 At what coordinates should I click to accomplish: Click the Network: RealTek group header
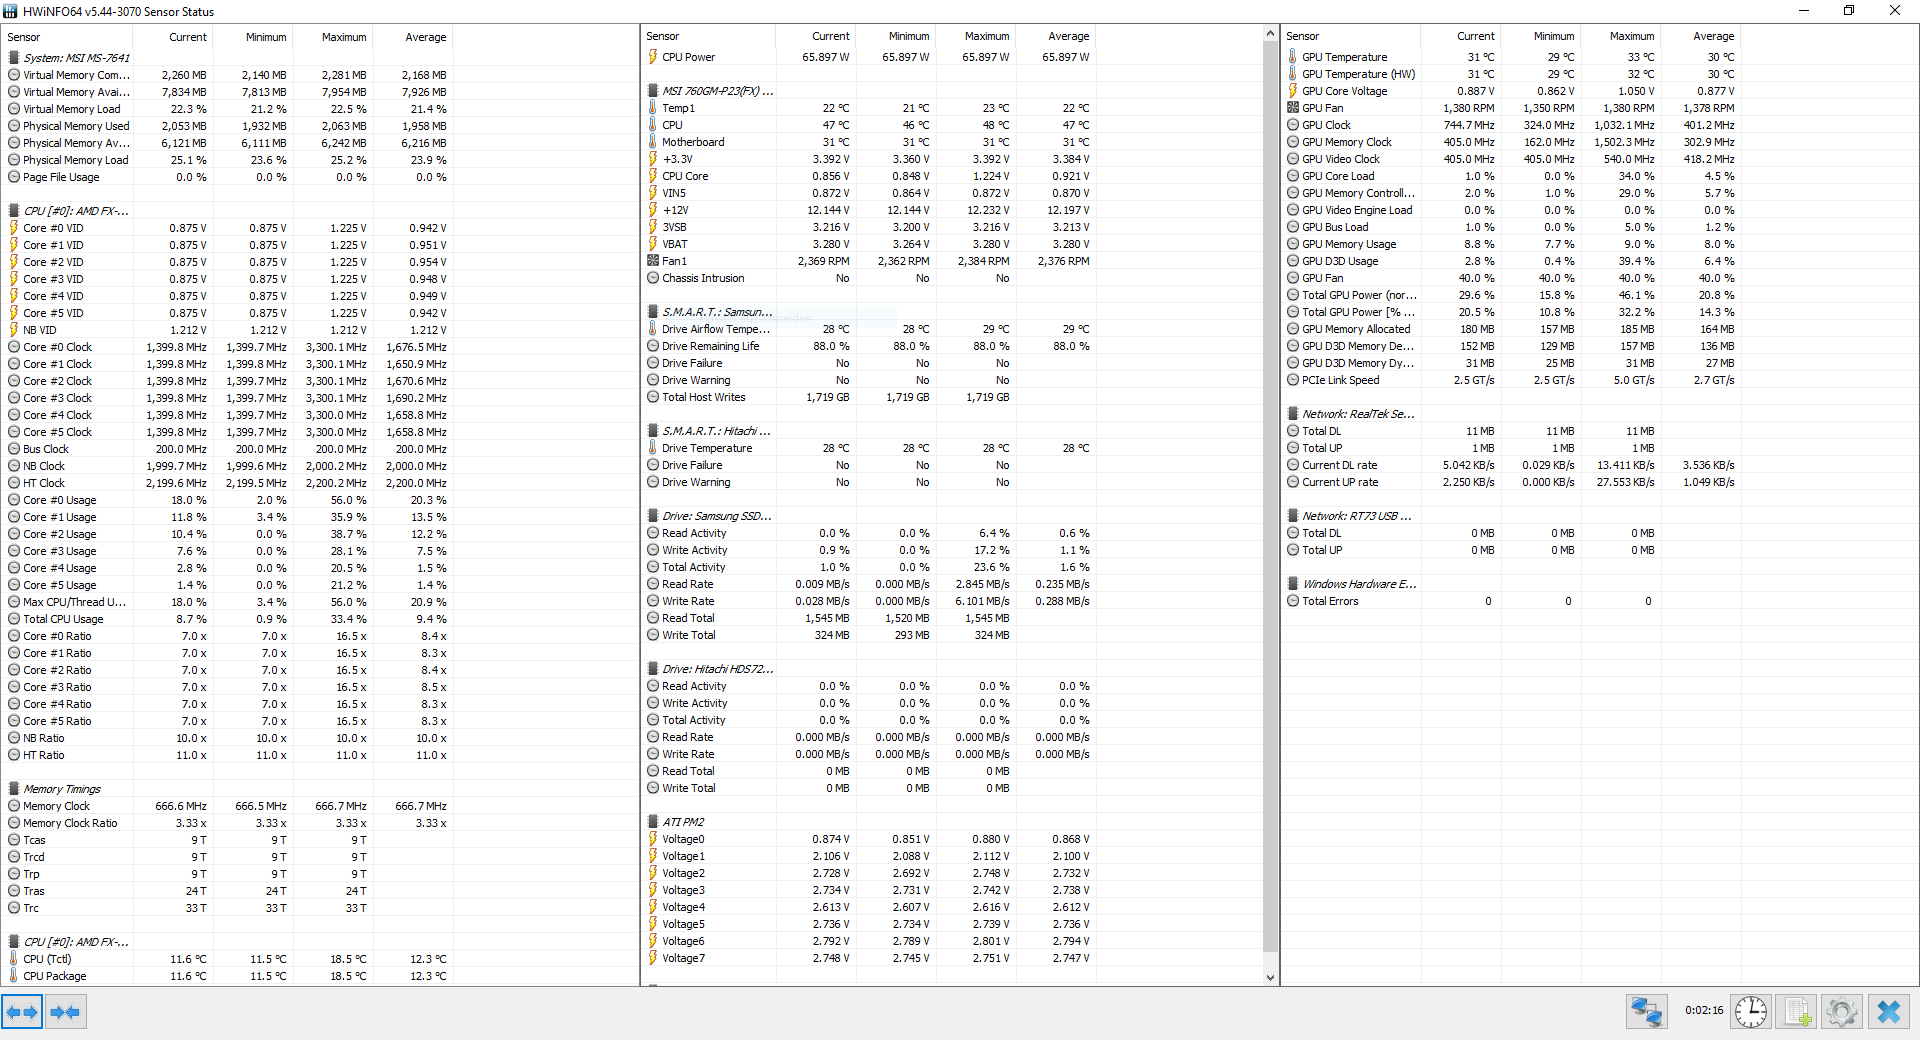coord(1357,414)
